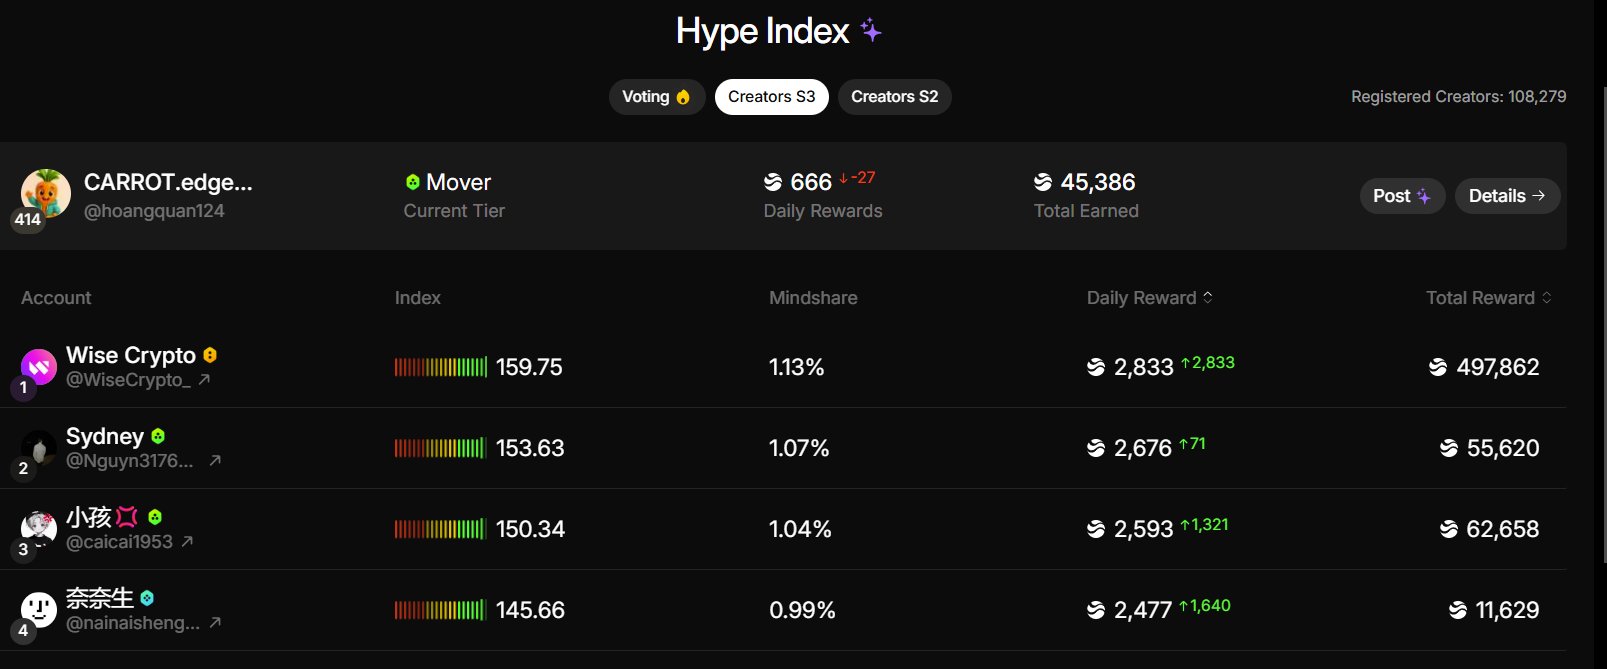Switch to the Voting tab
This screenshot has height=669, width=1607.
[656, 97]
